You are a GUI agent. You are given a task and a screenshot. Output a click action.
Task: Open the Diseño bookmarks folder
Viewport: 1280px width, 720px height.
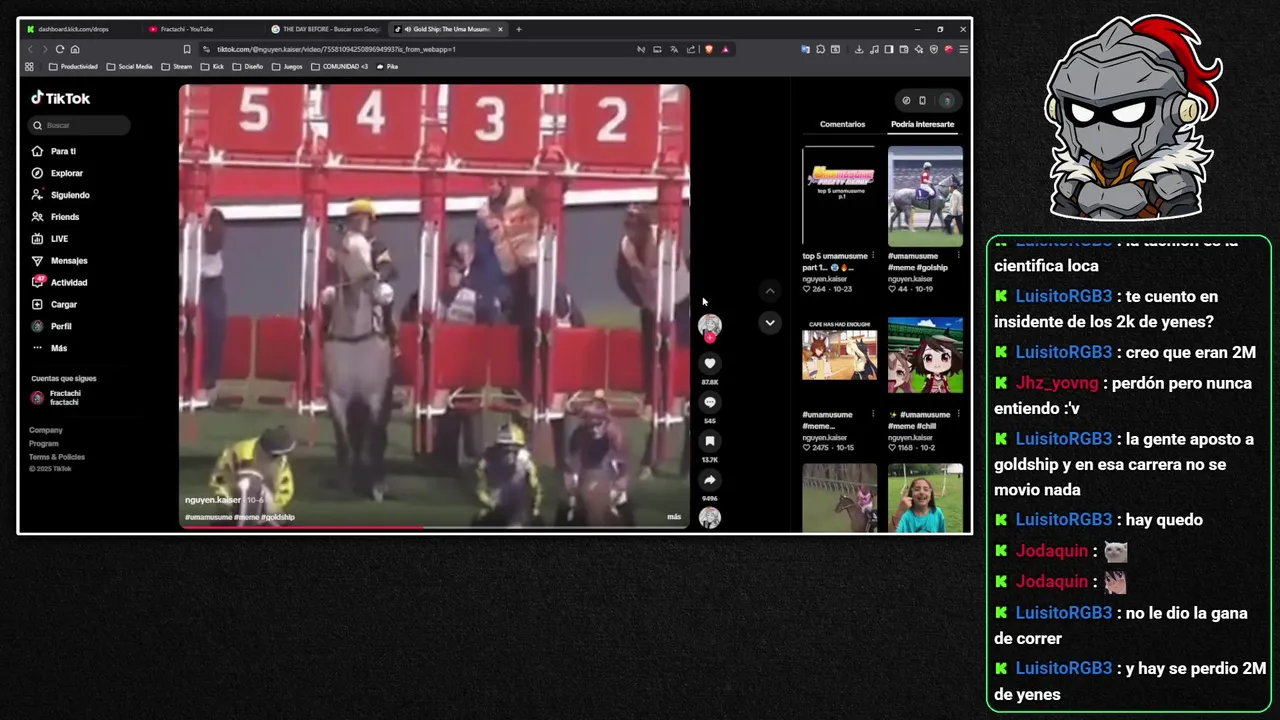click(247, 67)
